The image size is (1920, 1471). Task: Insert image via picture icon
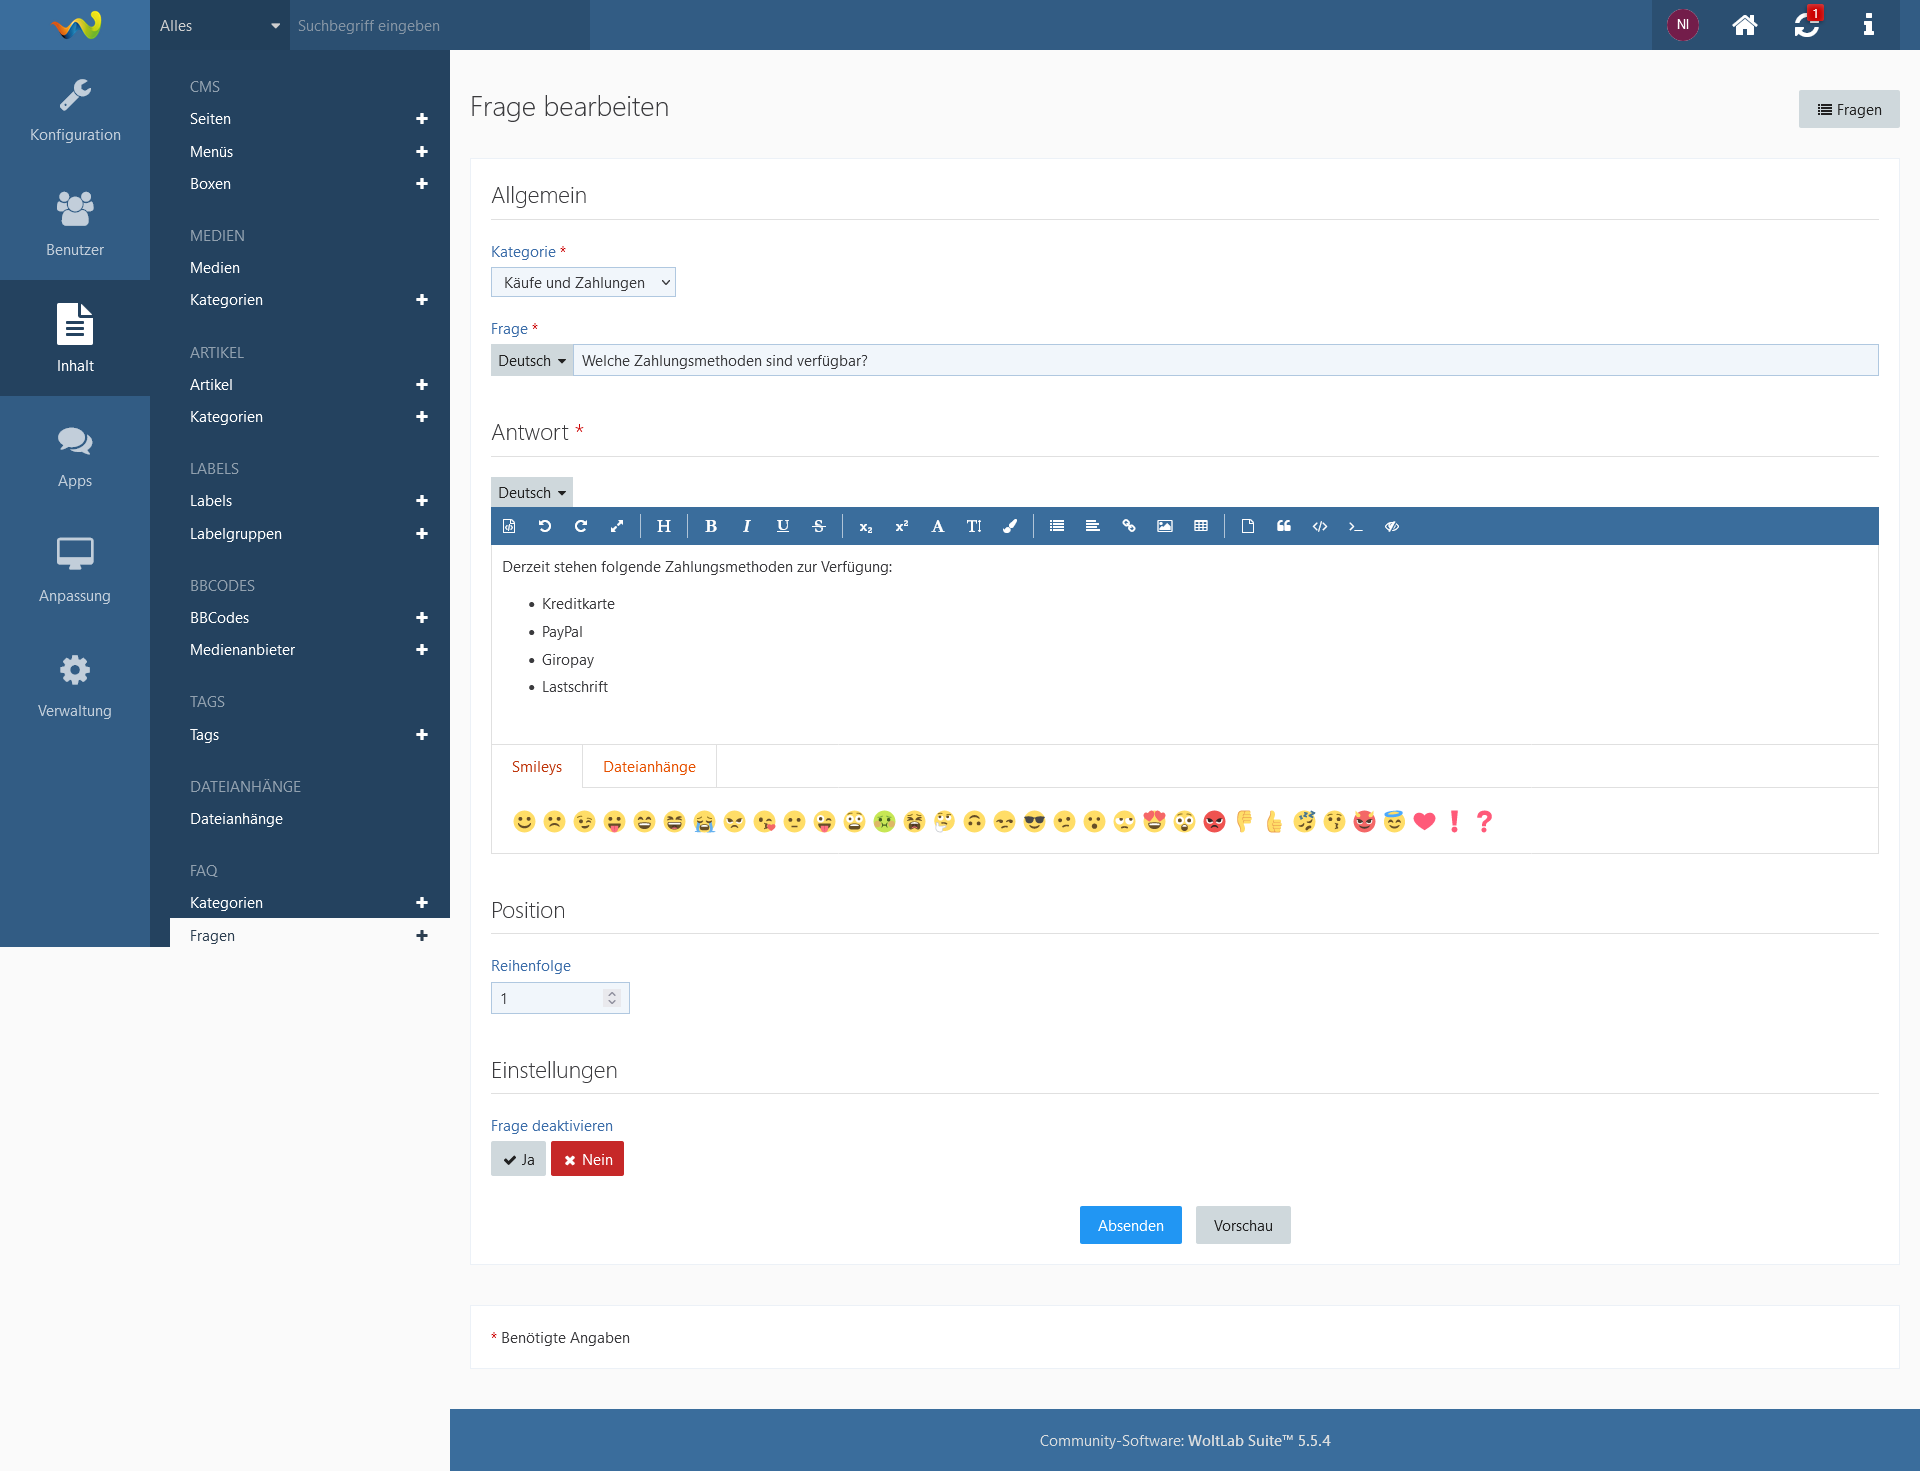point(1165,526)
